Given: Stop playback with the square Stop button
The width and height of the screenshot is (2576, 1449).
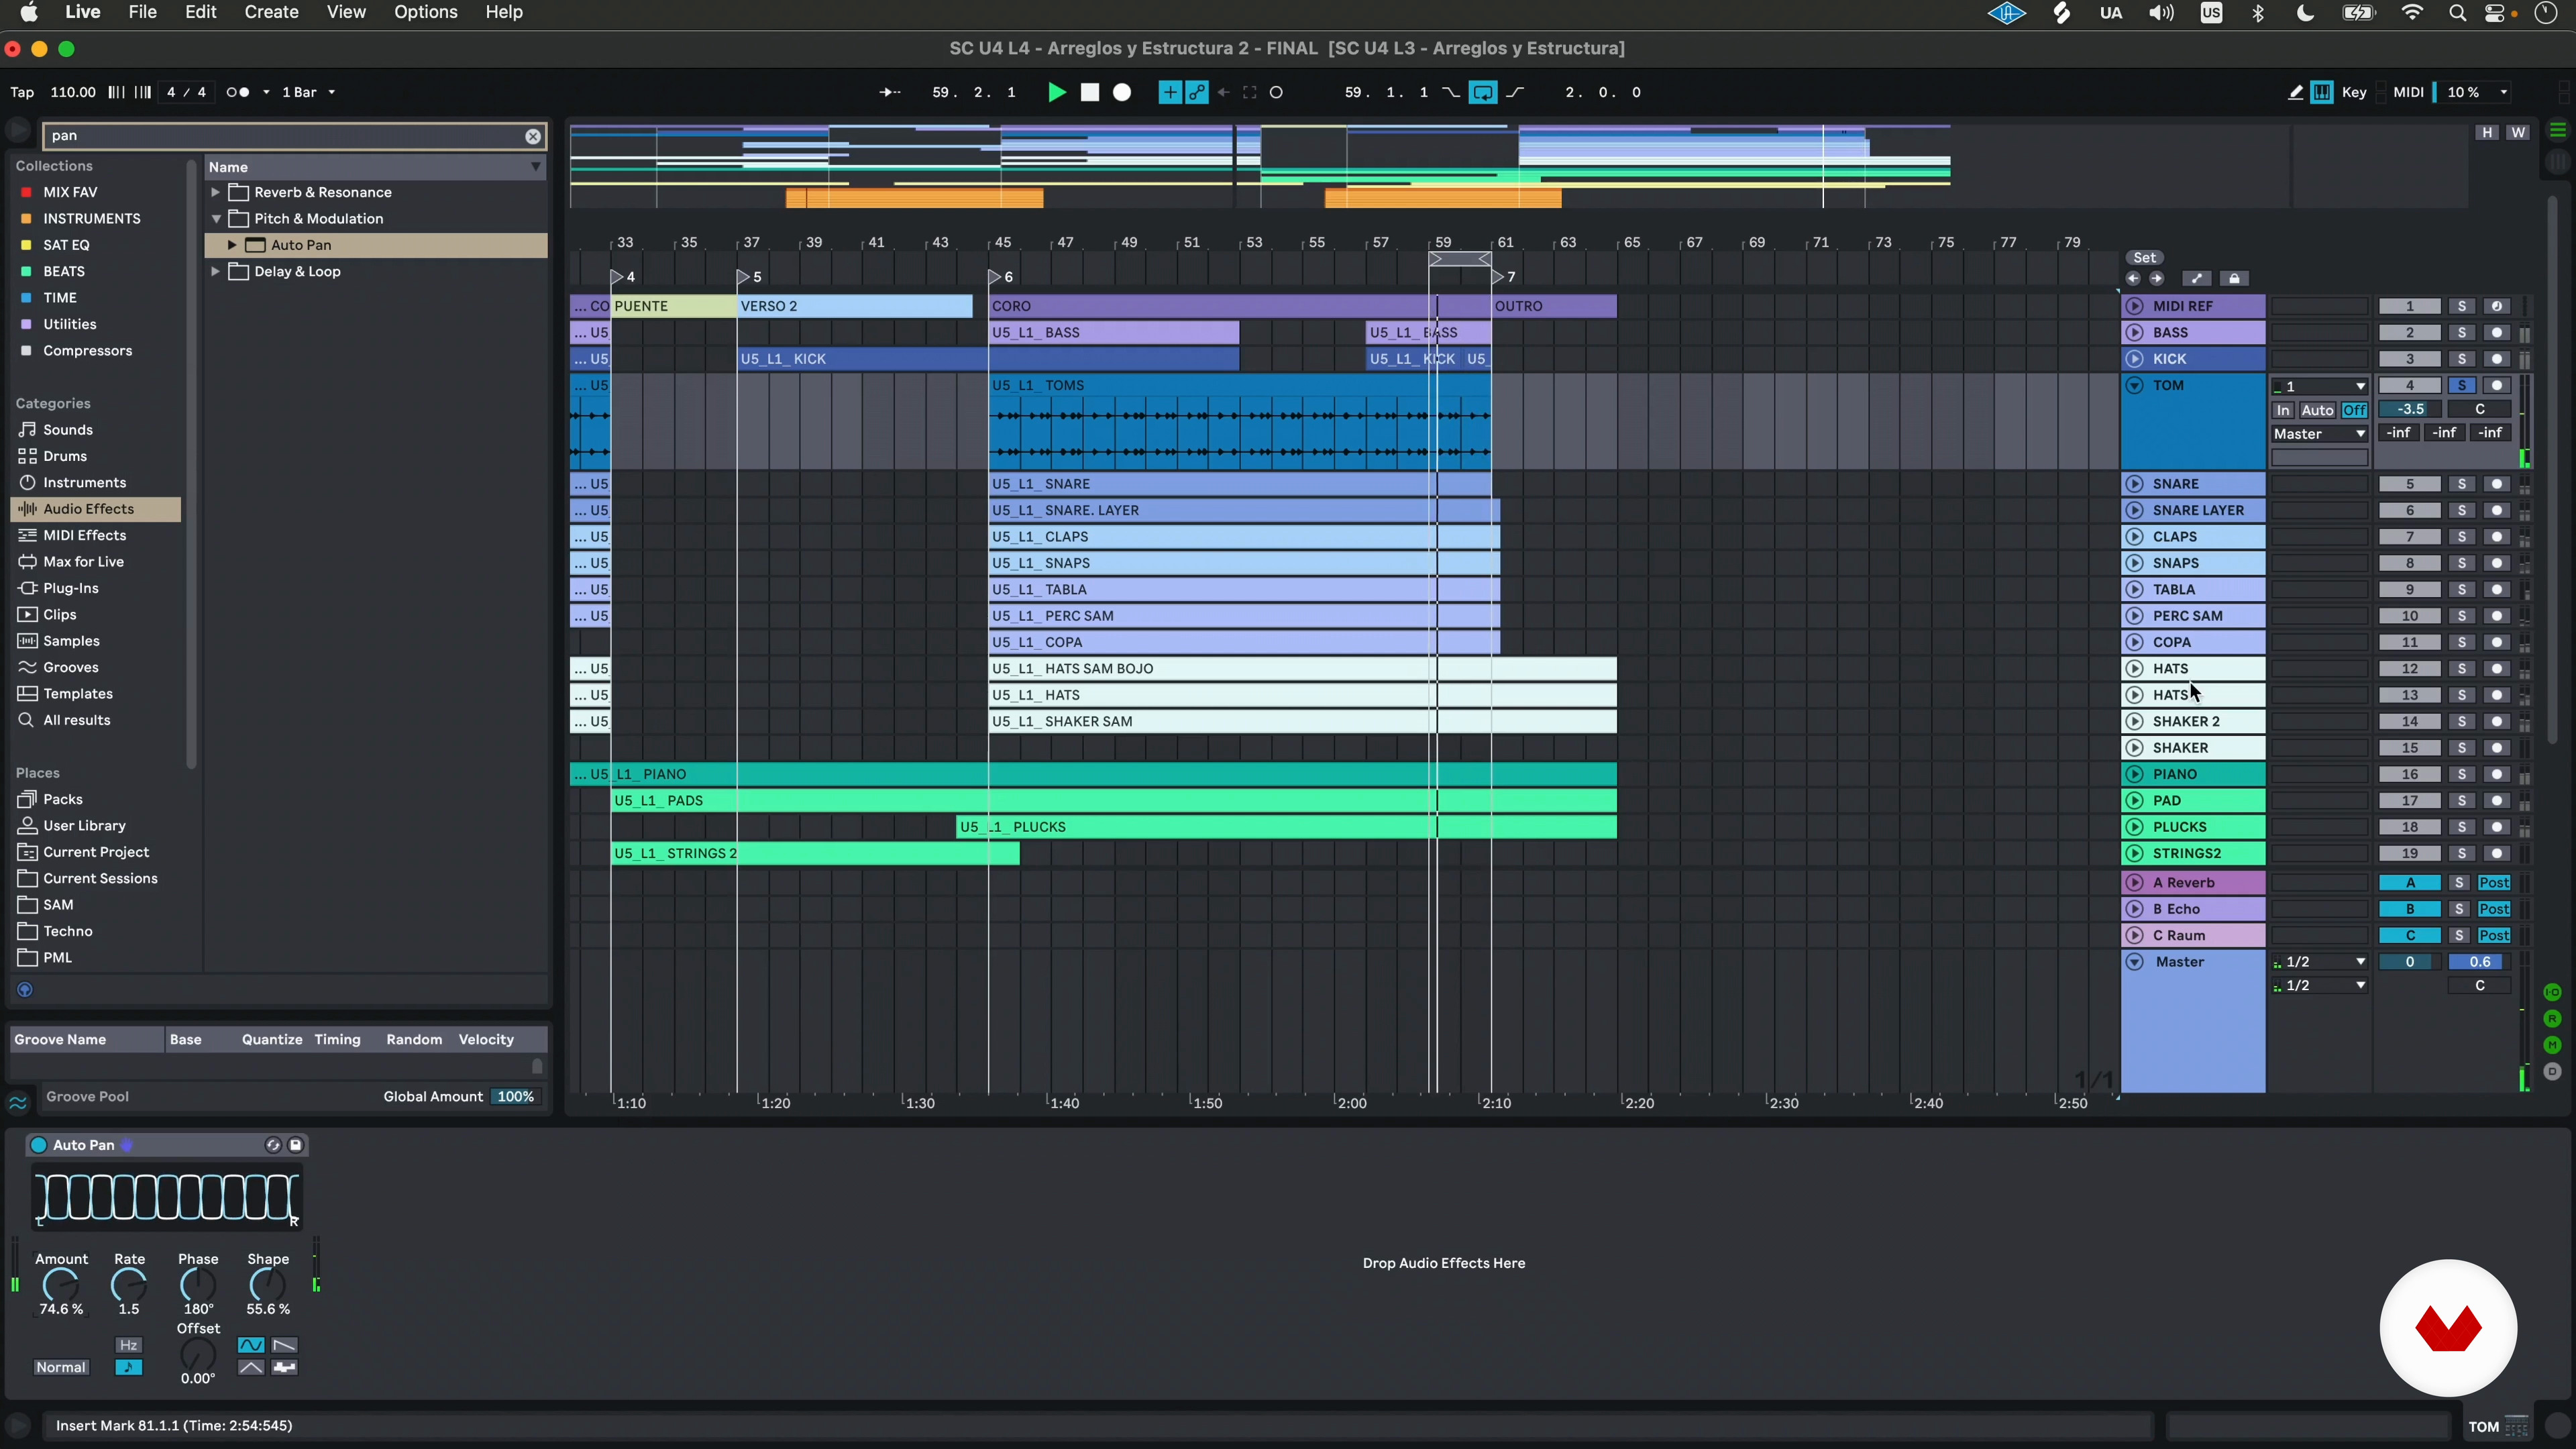Looking at the screenshot, I should pos(1090,92).
